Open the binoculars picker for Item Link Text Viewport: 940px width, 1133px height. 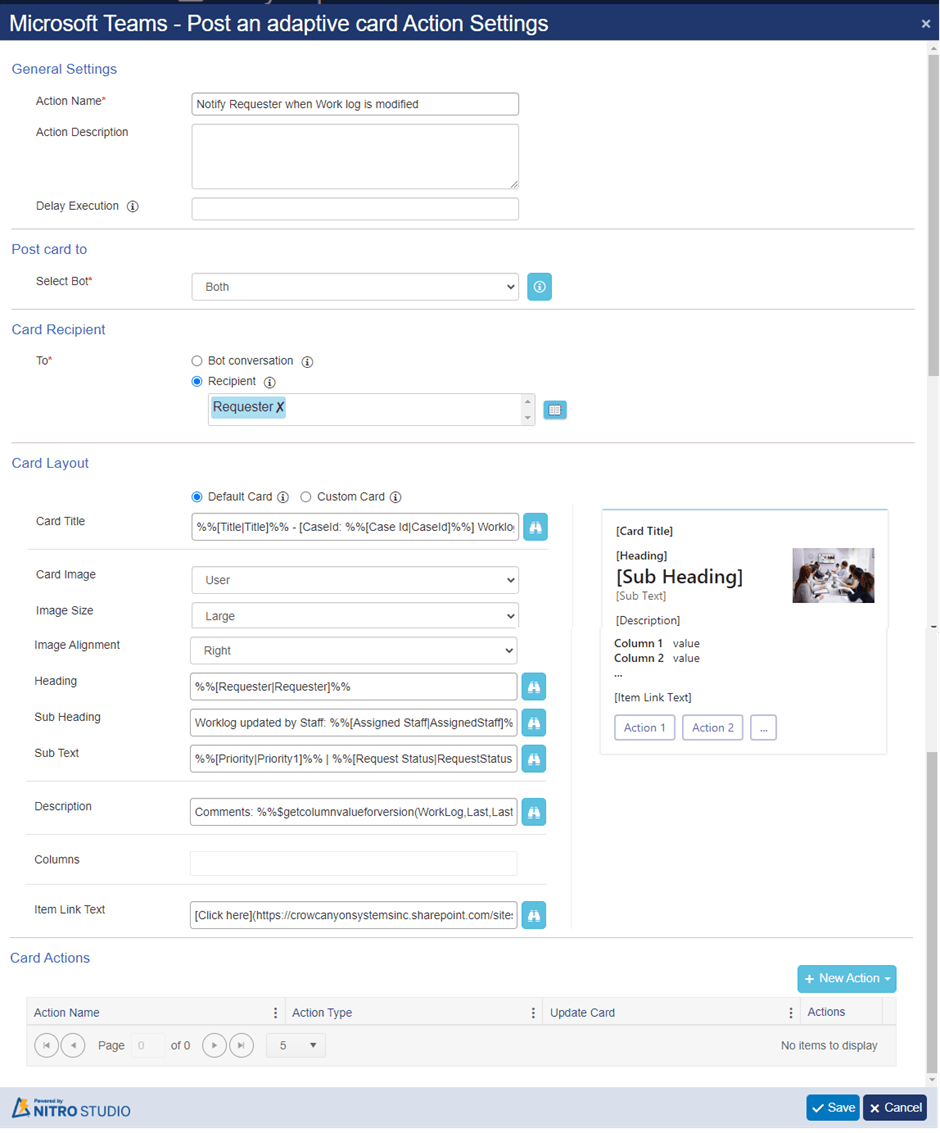[533, 914]
